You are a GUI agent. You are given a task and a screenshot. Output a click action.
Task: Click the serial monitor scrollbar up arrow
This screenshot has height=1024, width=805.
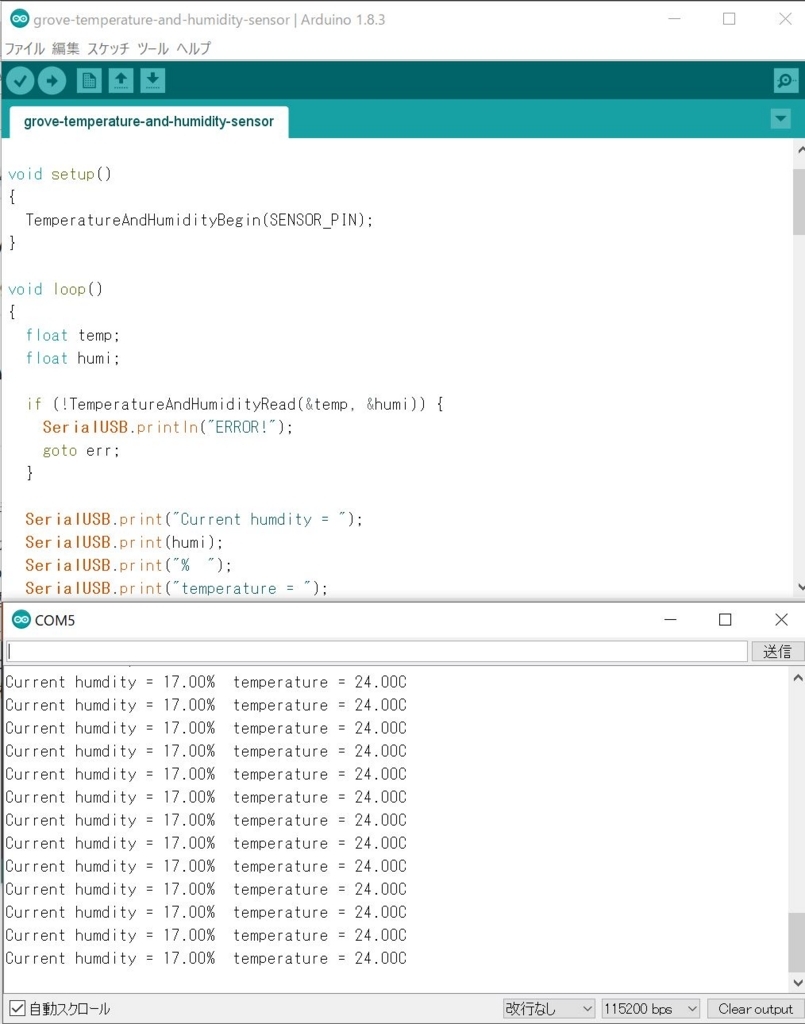[x=797, y=678]
